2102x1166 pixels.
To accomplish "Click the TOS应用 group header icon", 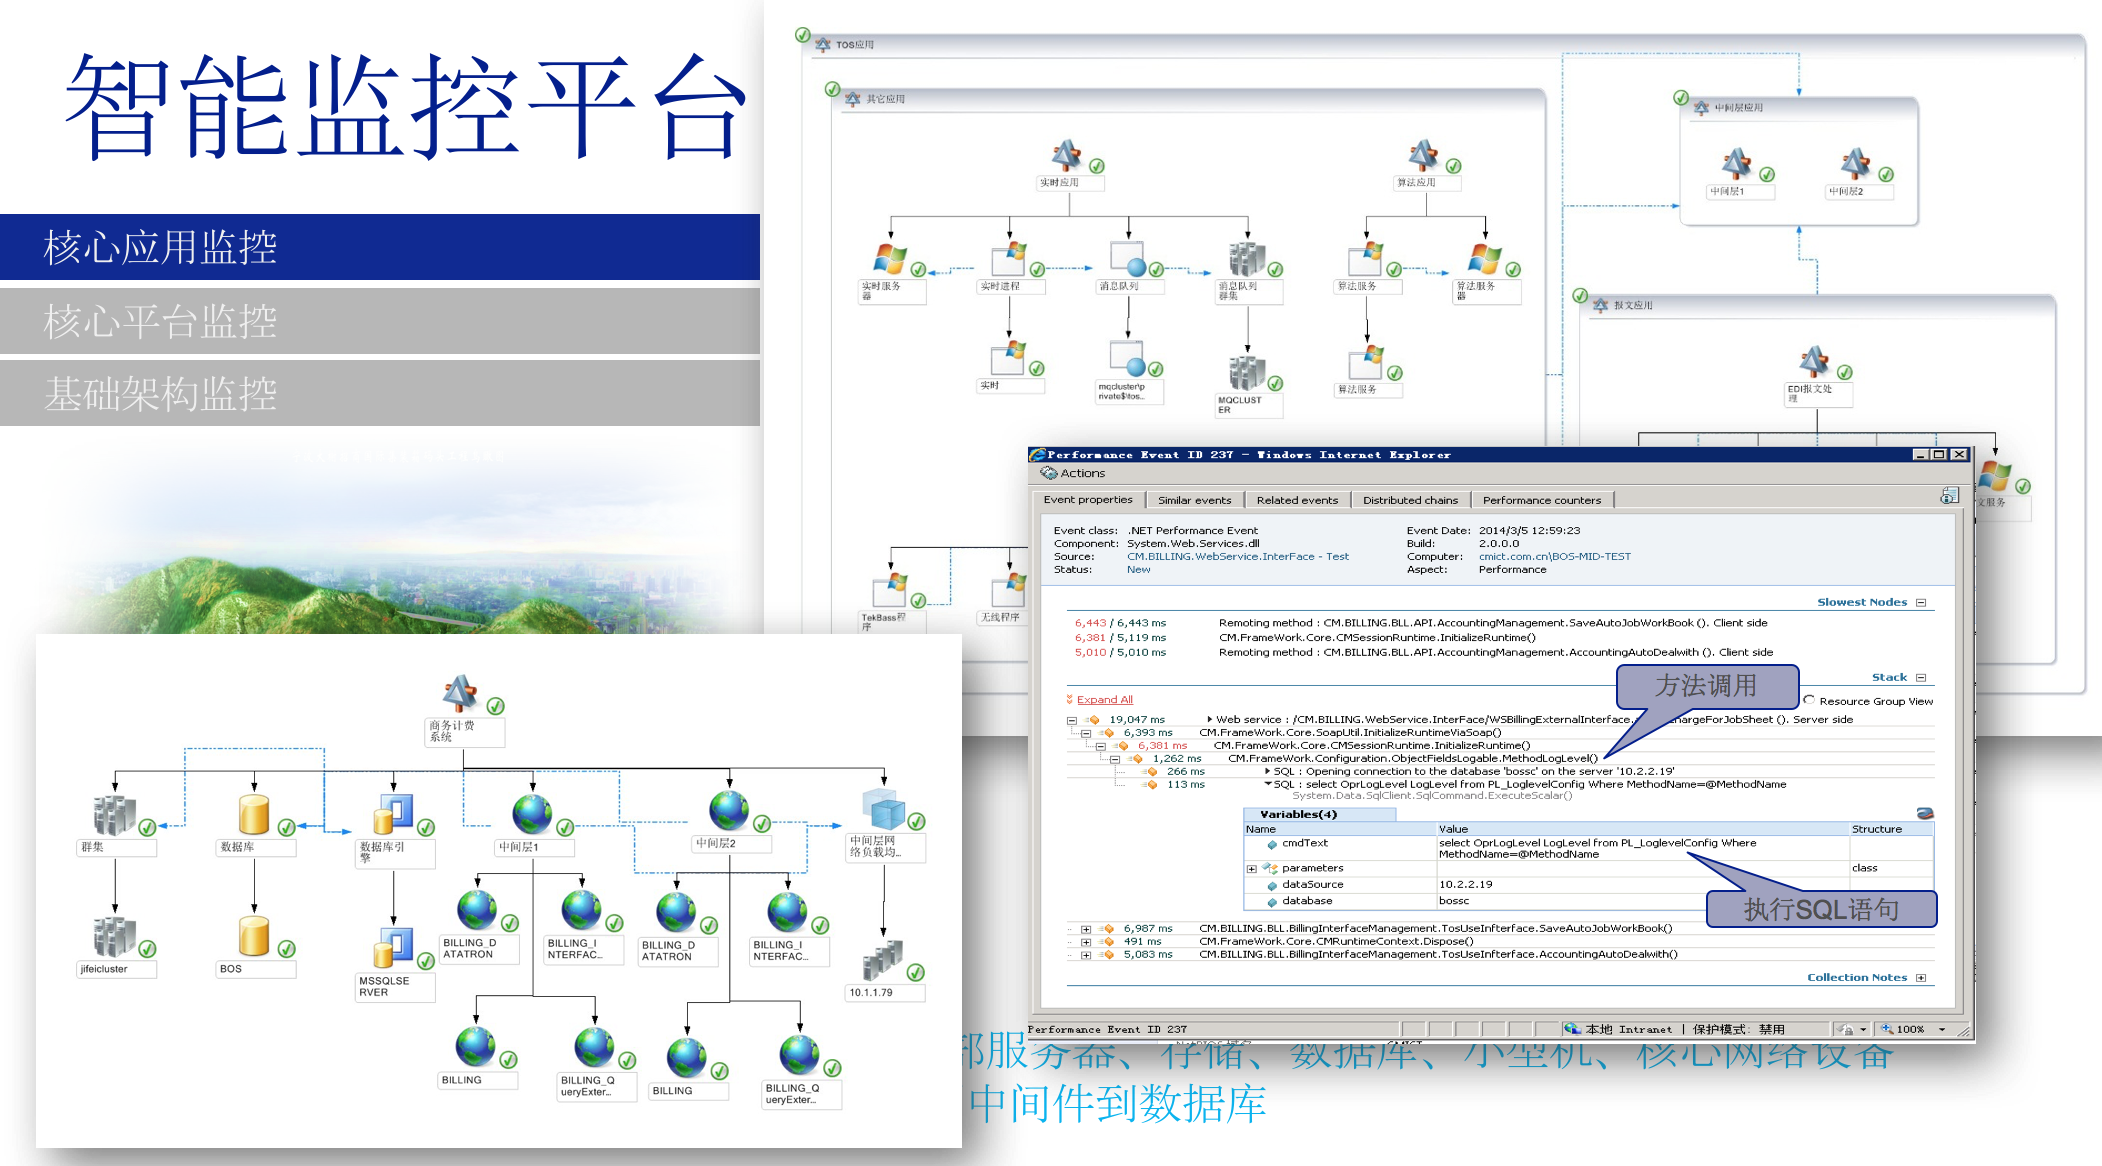I will pyautogui.click(x=822, y=44).
